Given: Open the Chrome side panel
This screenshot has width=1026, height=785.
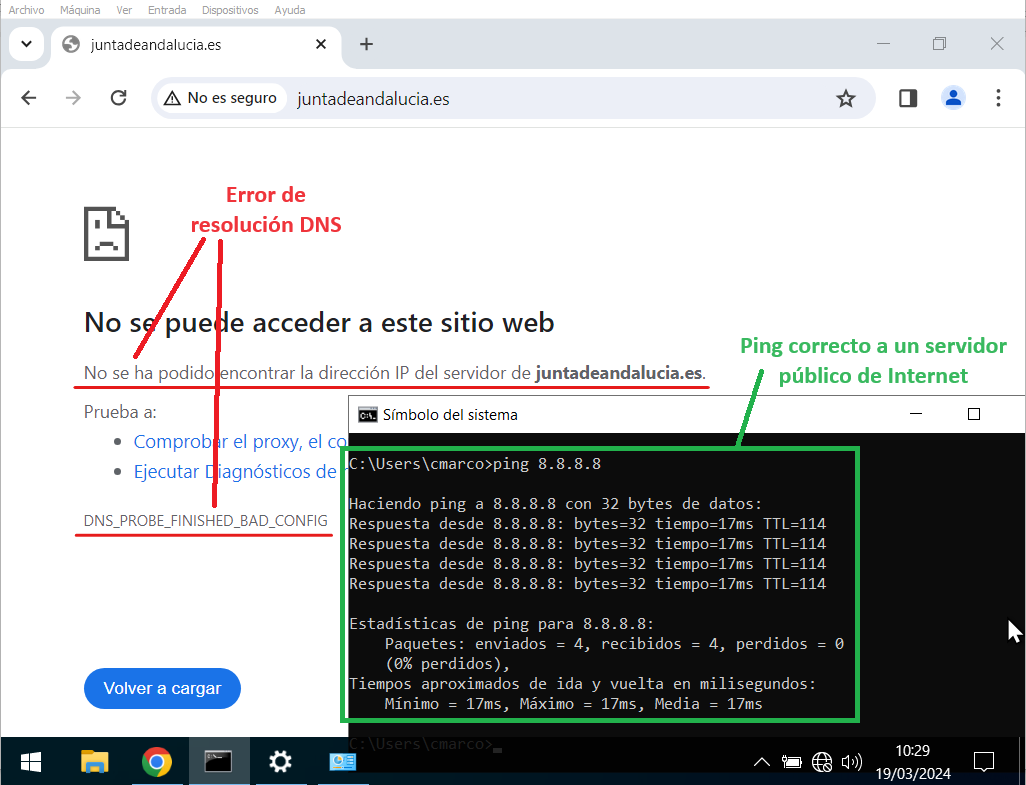Looking at the screenshot, I should click(x=908, y=98).
